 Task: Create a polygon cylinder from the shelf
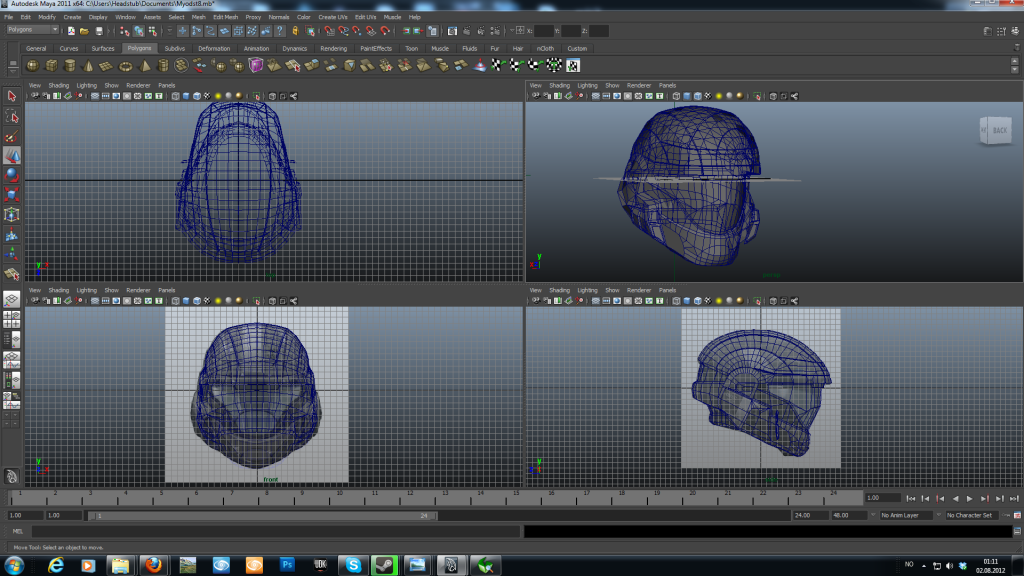(69, 65)
